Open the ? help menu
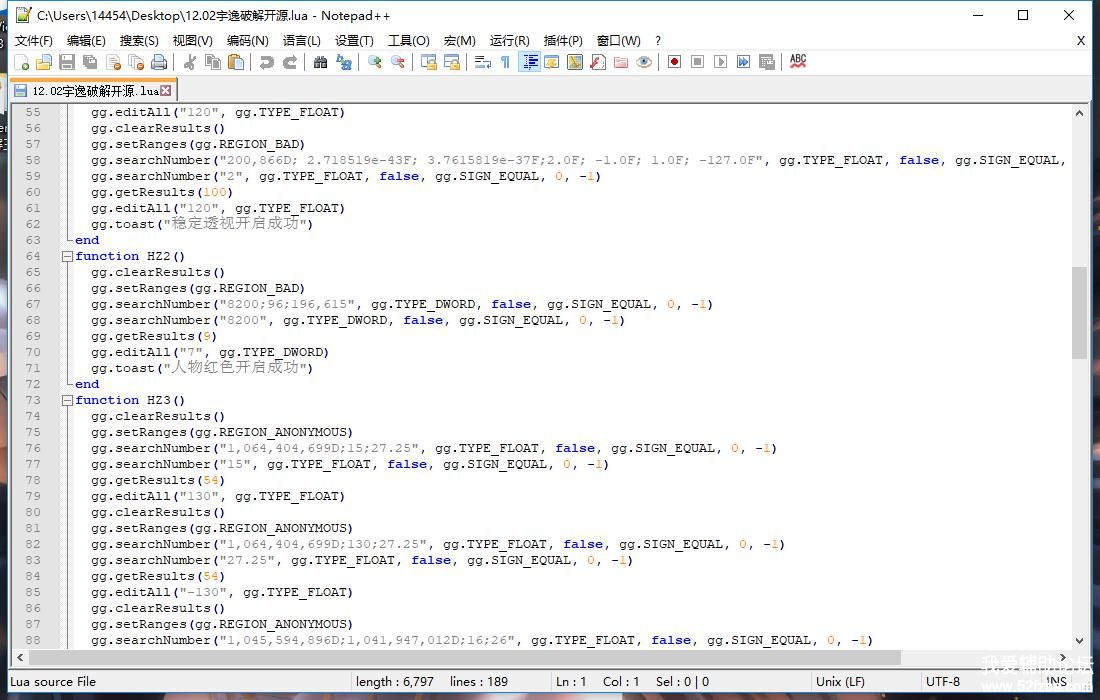 [x=658, y=41]
